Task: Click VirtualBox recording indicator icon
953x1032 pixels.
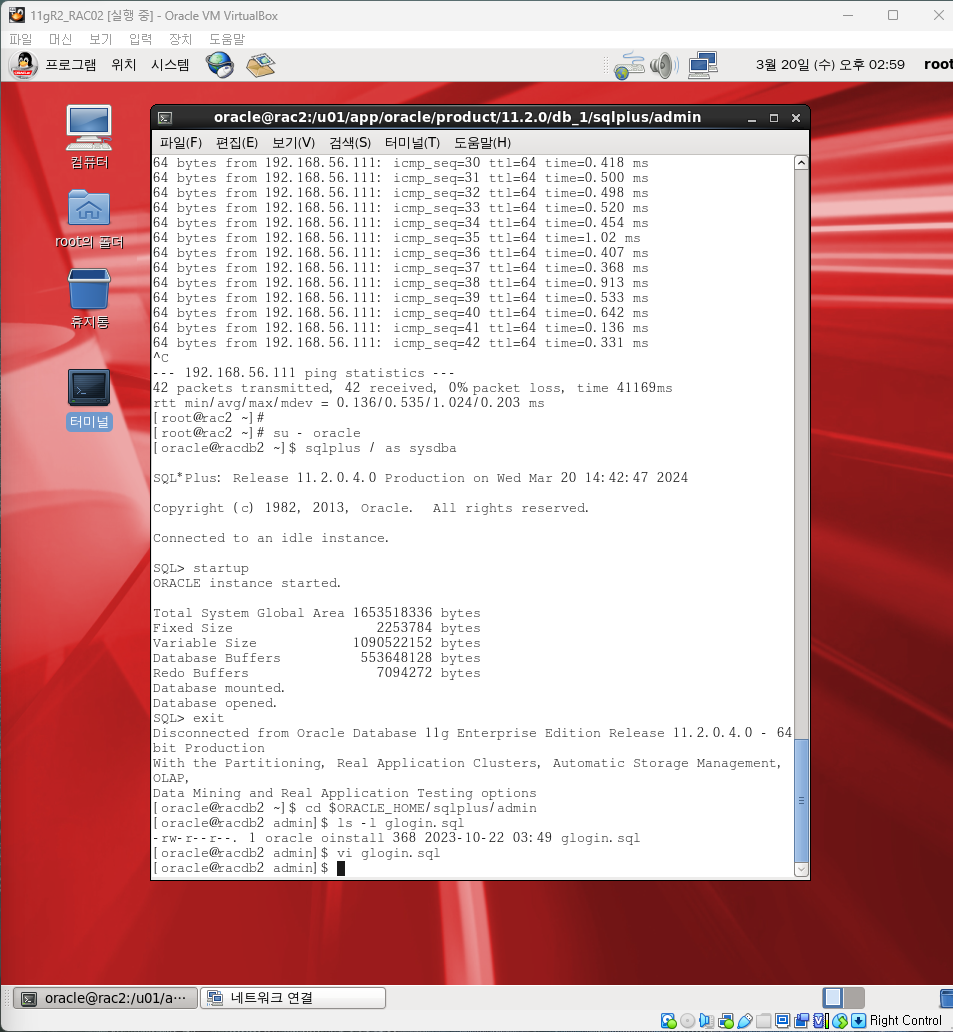Action: [x=802, y=1021]
